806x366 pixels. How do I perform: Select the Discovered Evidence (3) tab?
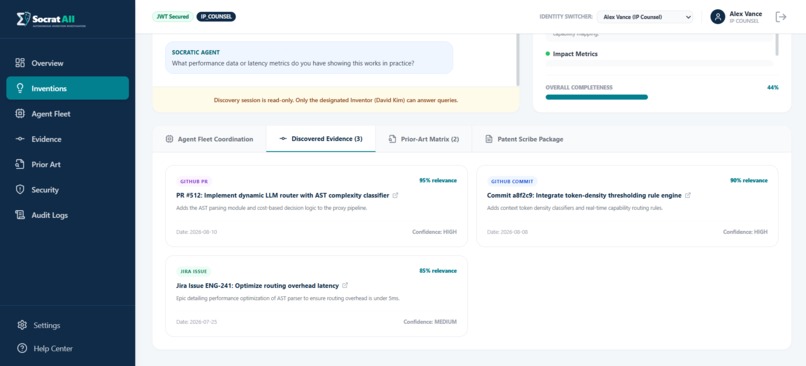[x=321, y=139]
